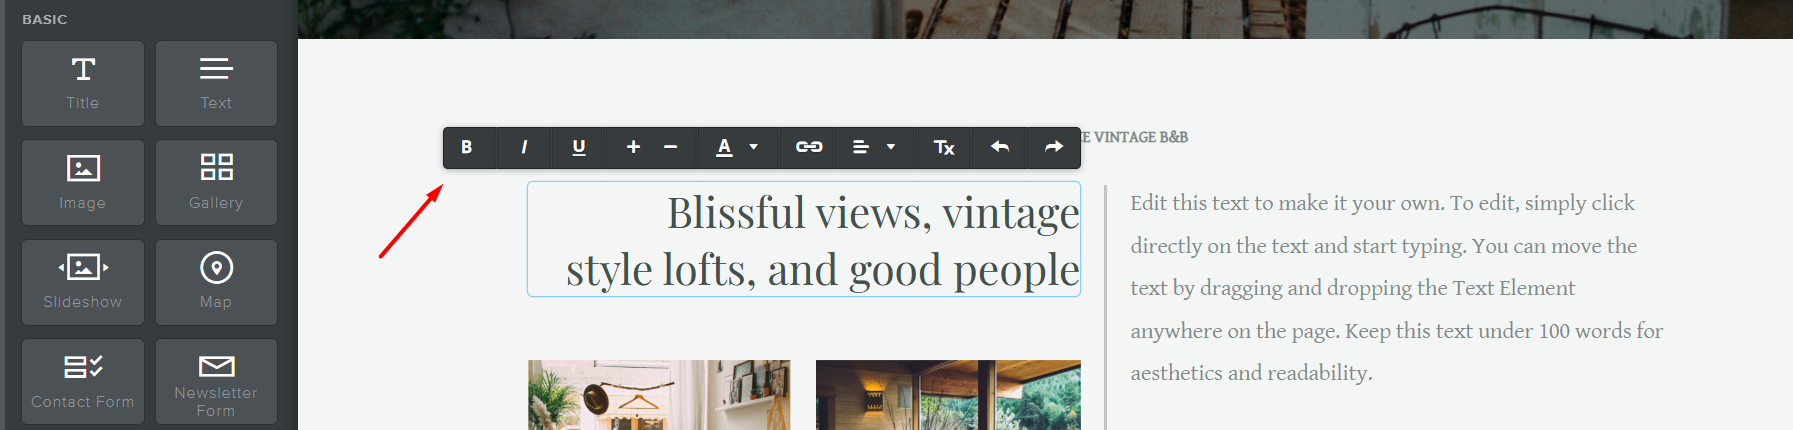Viewport: 1793px width, 430px height.
Task: Select the Title element in Basic panel
Action: pyautogui.click(x=83, y=83)
